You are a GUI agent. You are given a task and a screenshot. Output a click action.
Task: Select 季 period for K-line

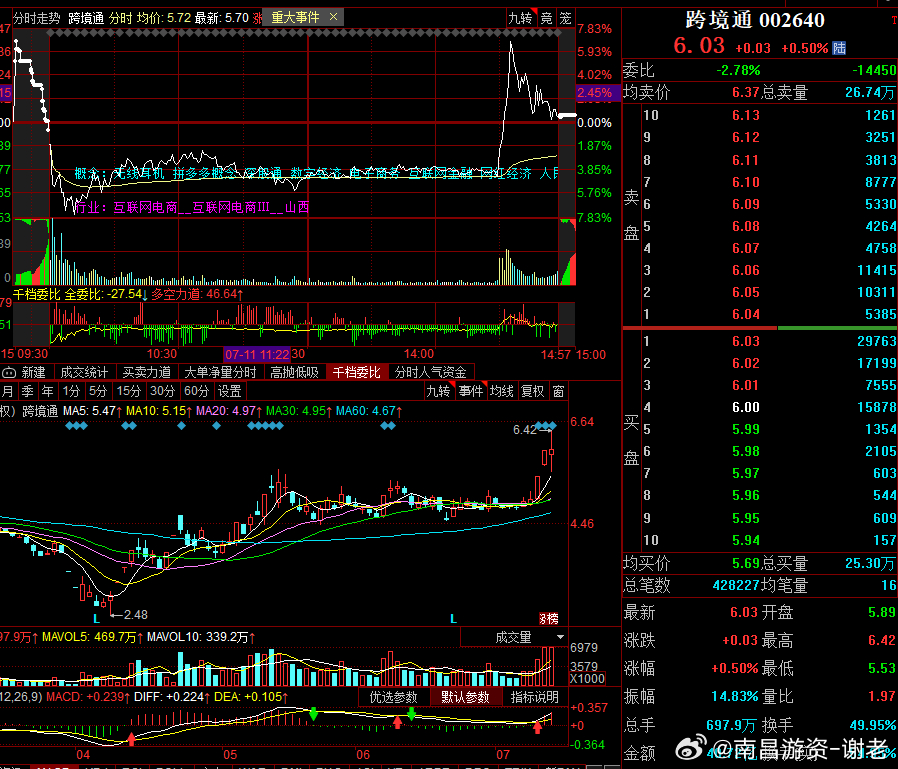[x=27, y=391]
